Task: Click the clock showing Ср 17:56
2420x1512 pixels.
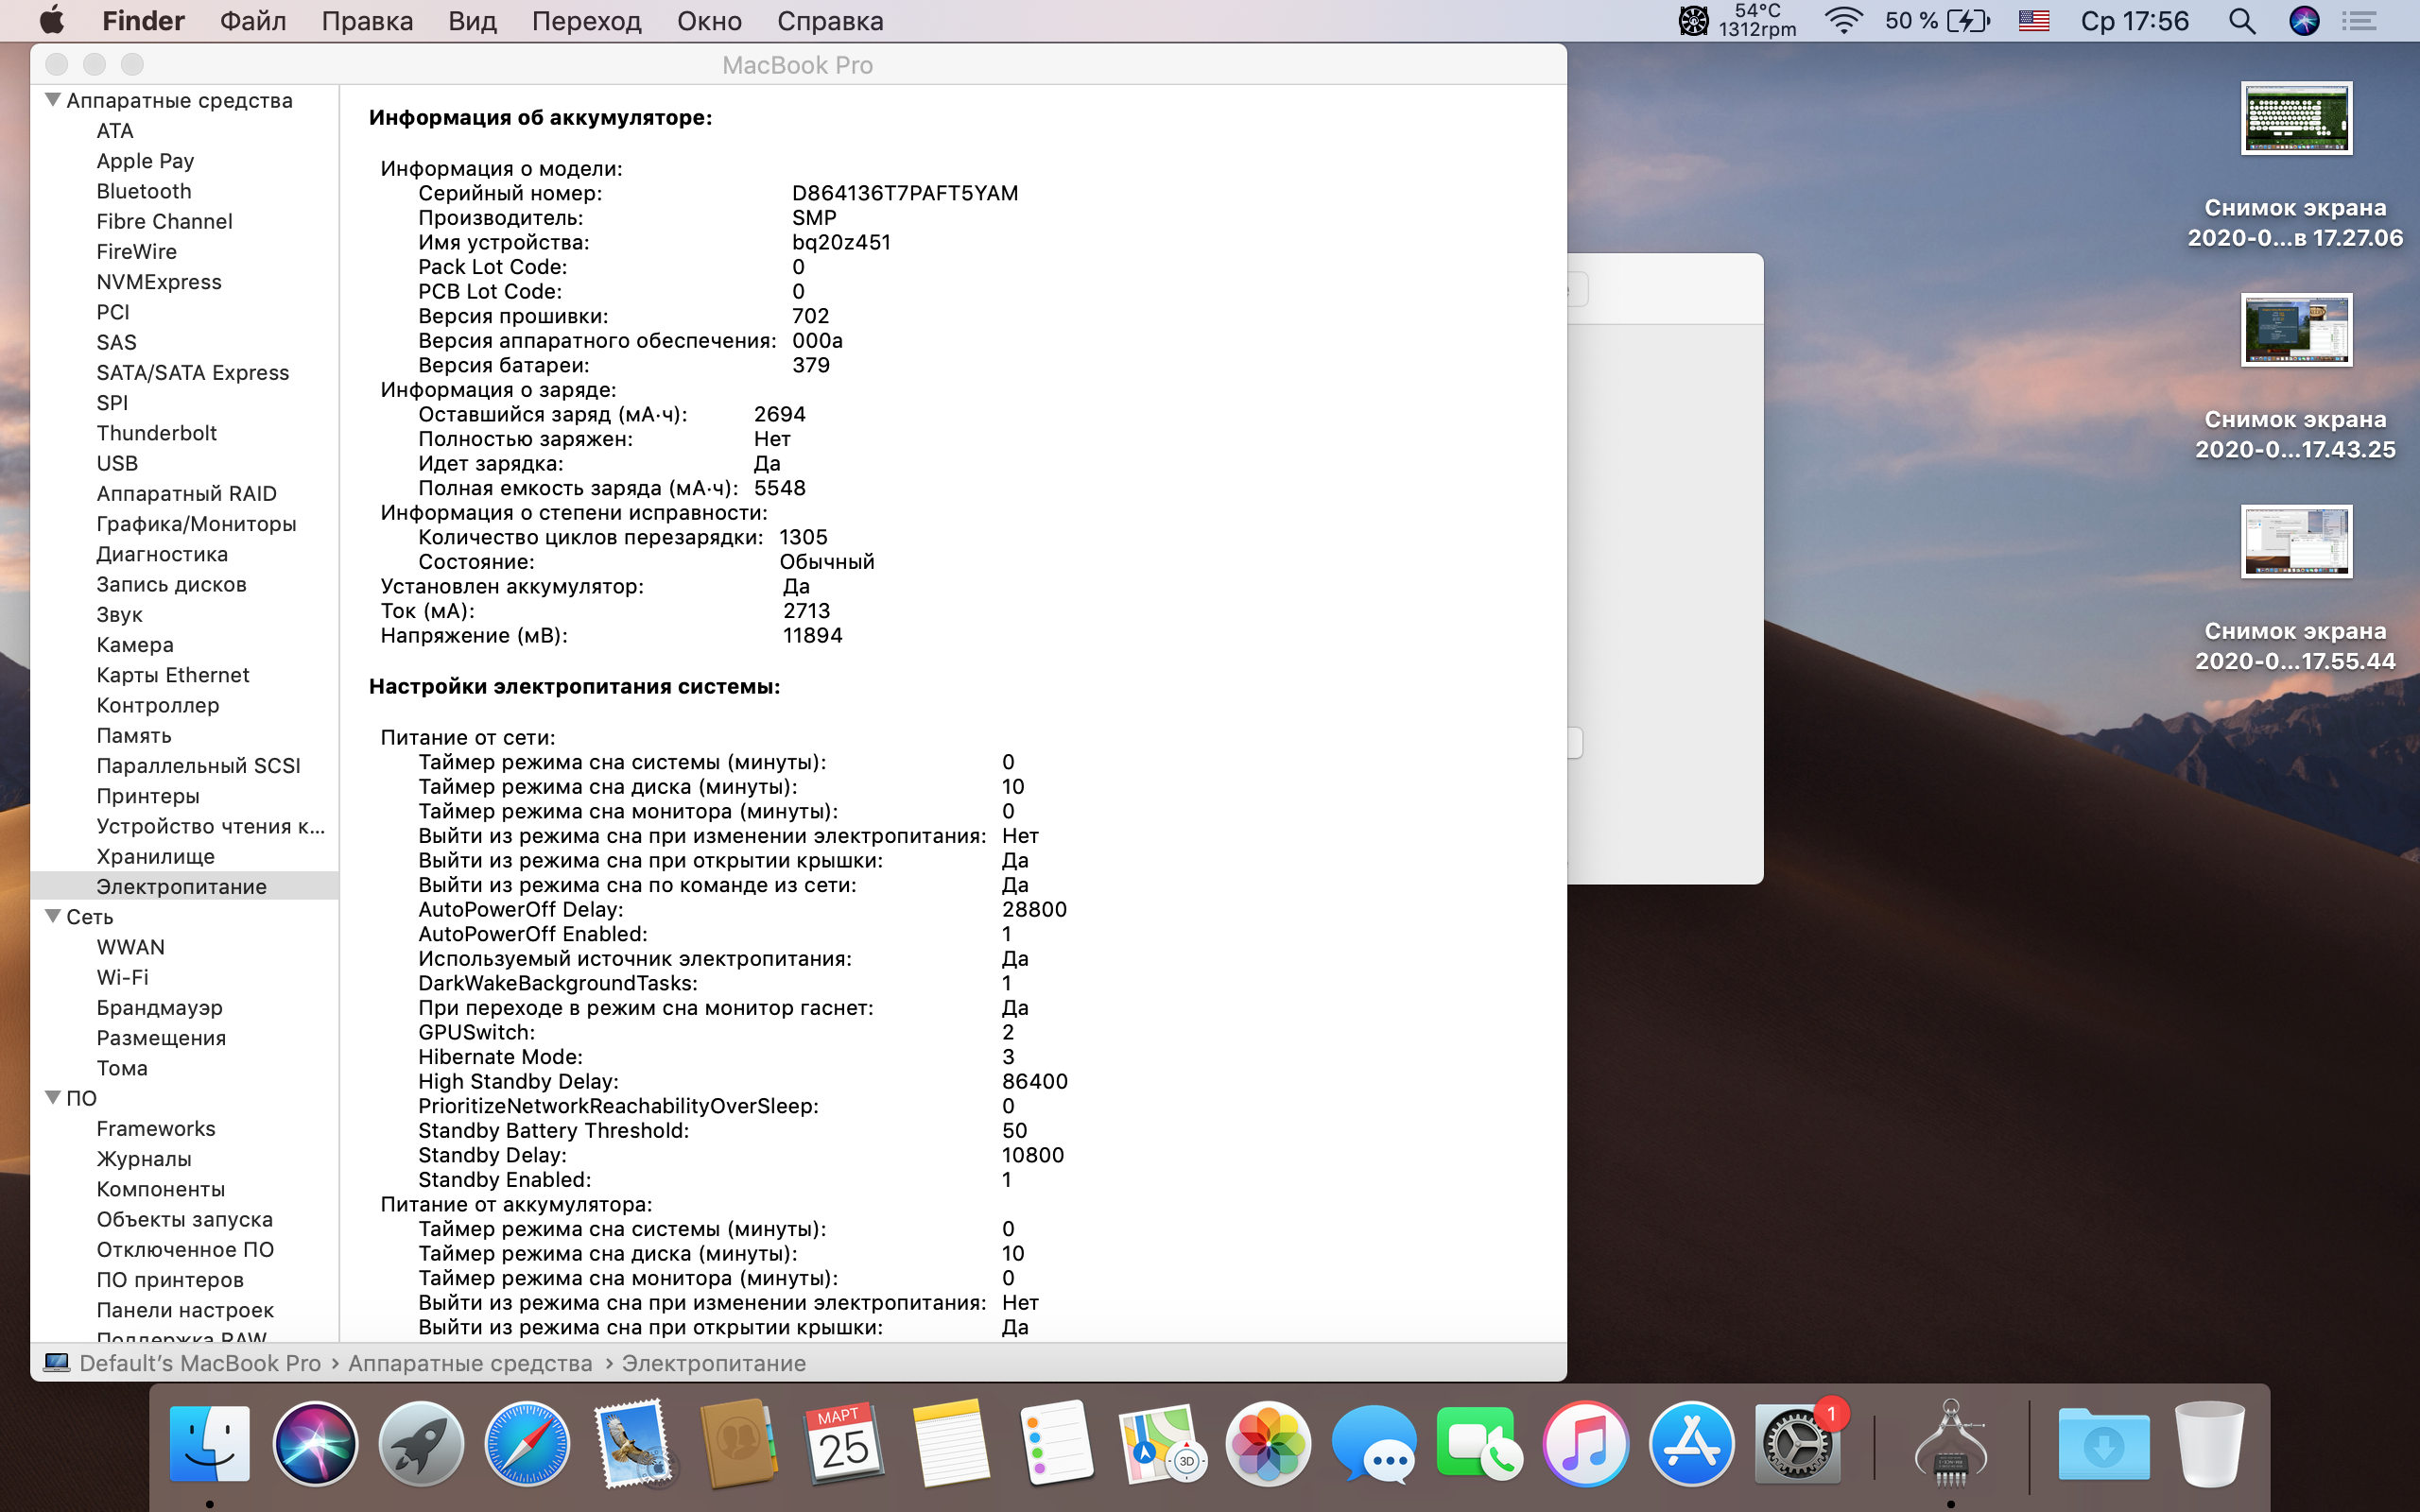Action: point(2134,21)
